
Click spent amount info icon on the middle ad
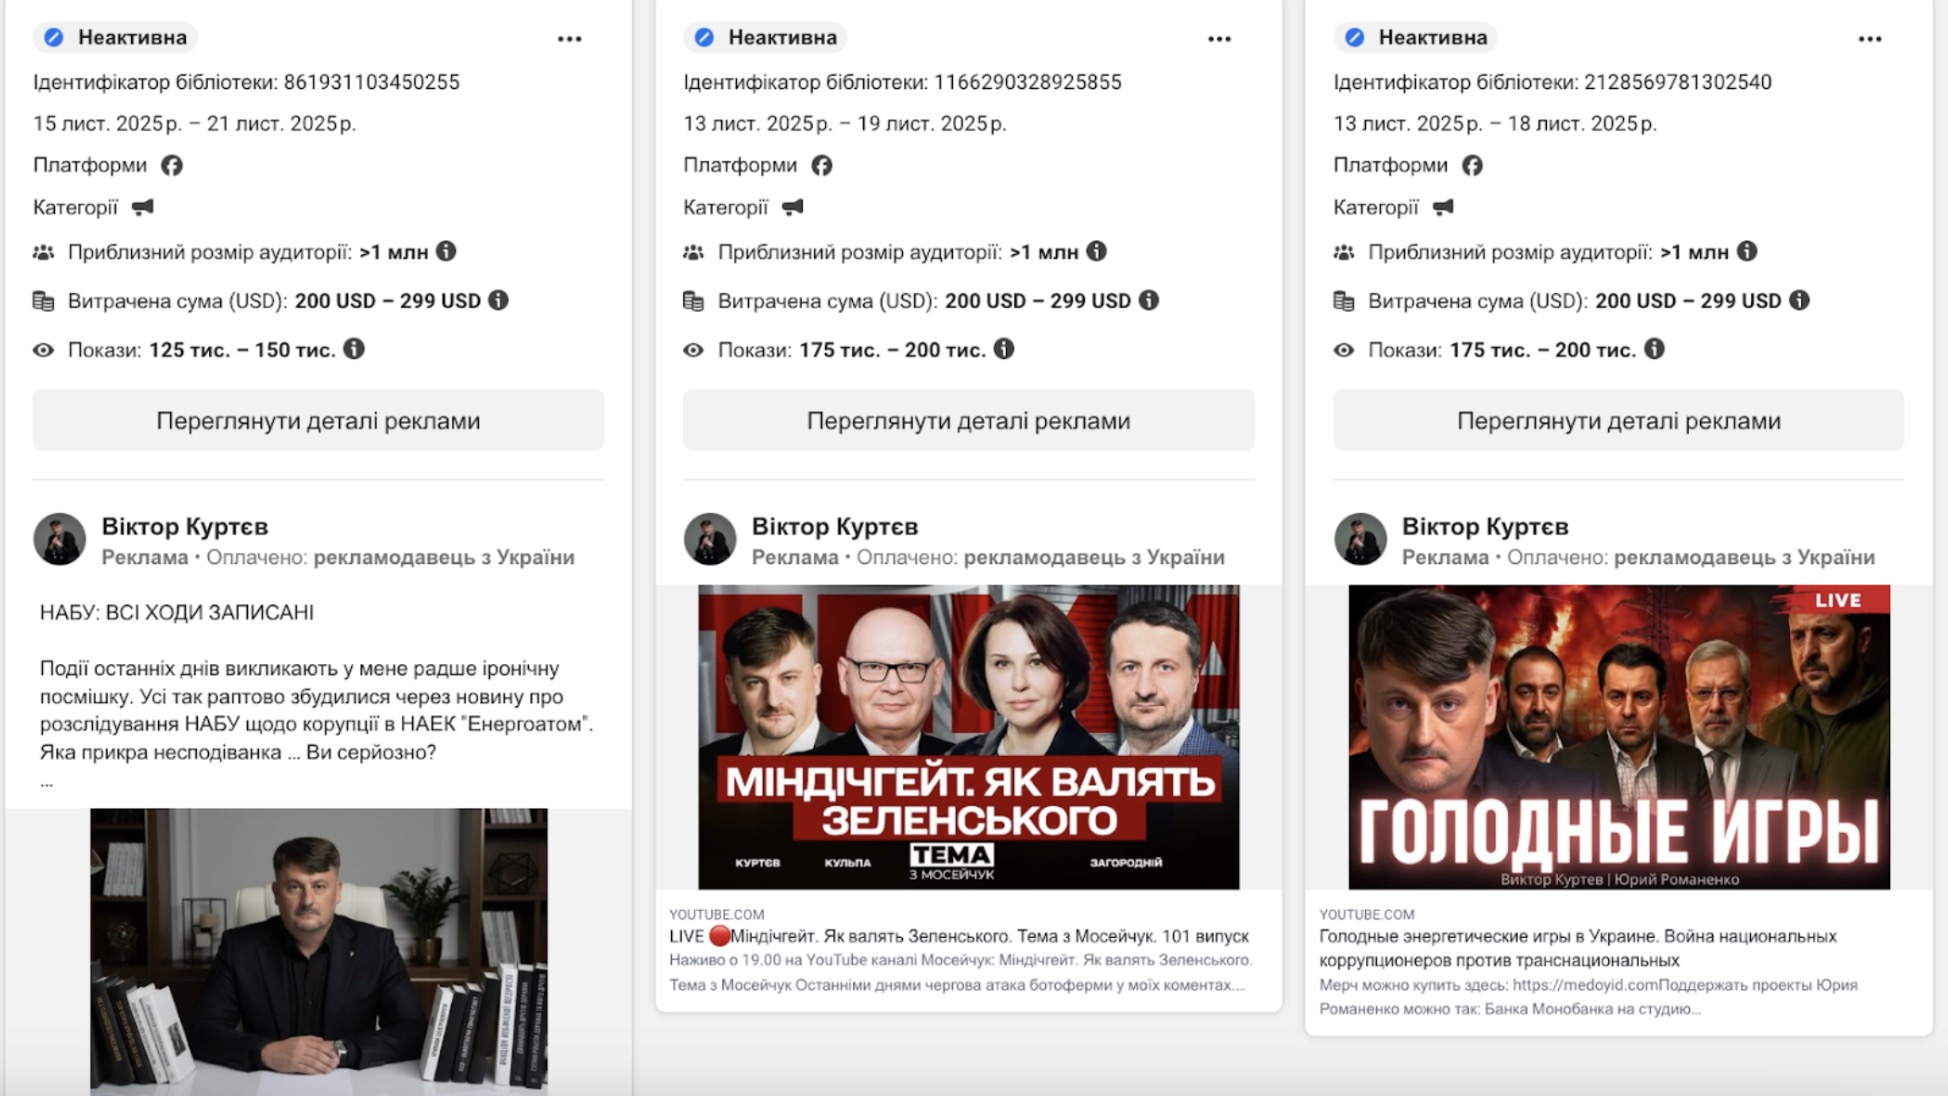[x=1148, y=300]
